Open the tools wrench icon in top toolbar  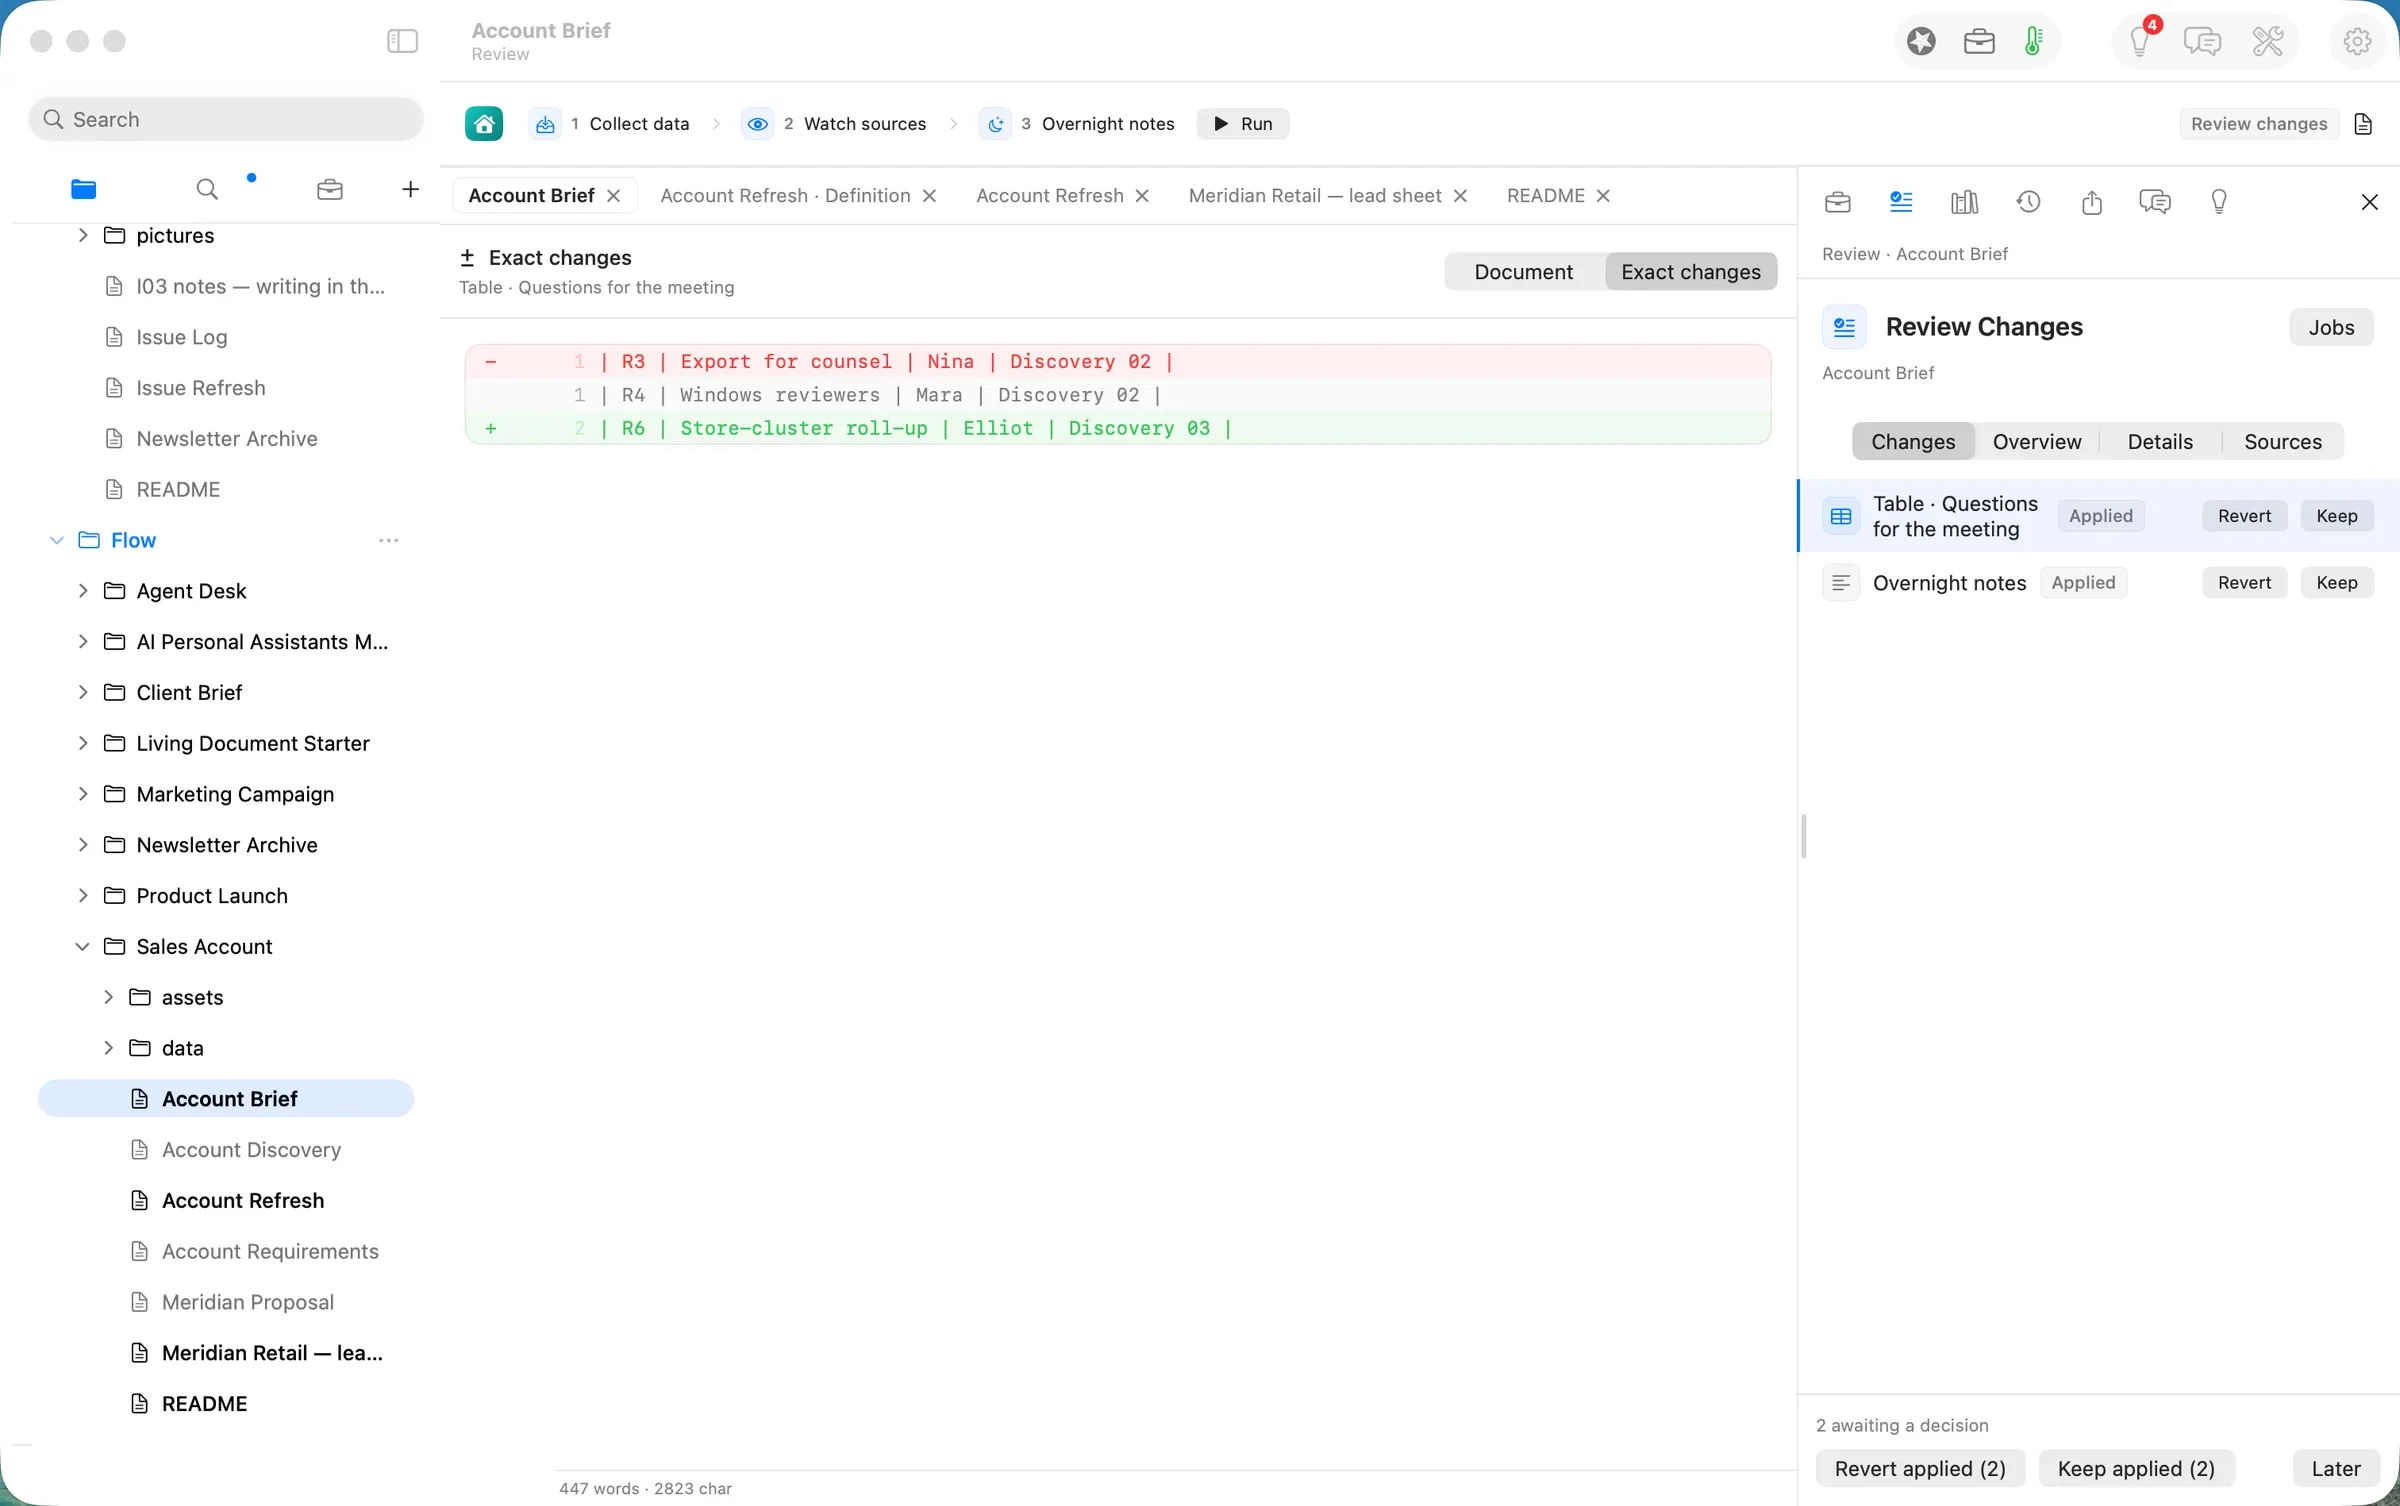(x=2267, y=41)
